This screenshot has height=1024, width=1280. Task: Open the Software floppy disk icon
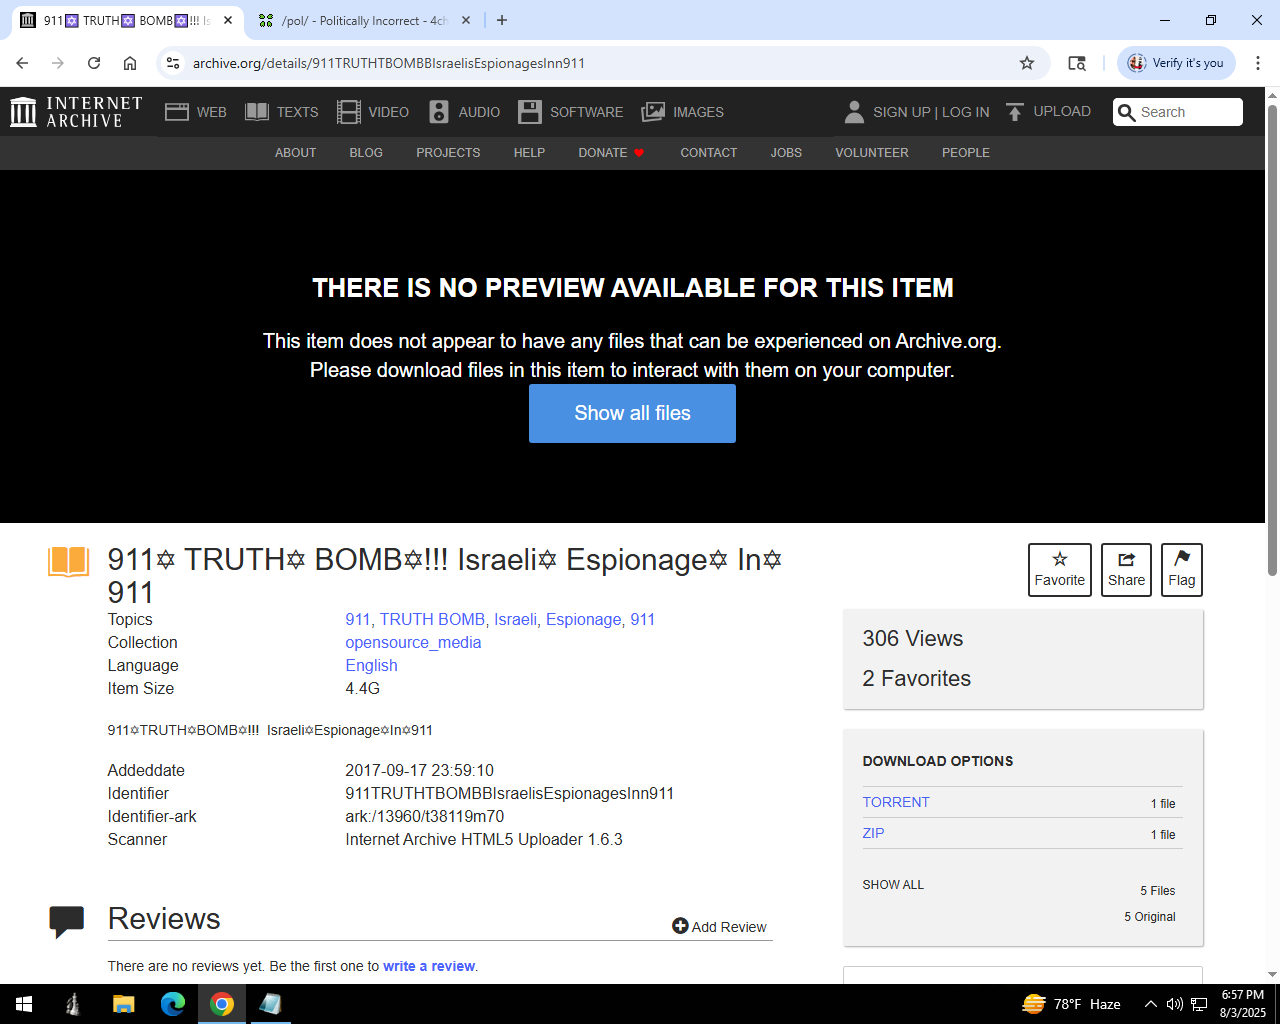click(530, 112)
